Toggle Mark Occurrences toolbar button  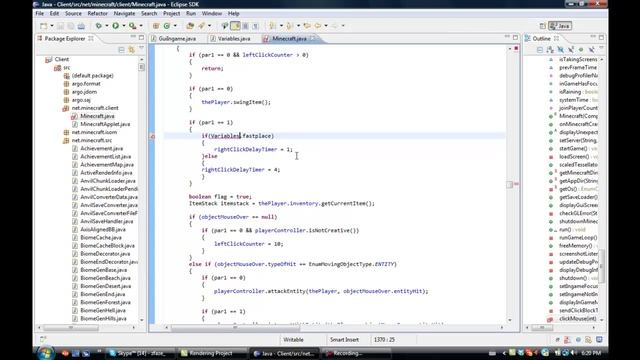pyautogui.click(x=236, y=26)
